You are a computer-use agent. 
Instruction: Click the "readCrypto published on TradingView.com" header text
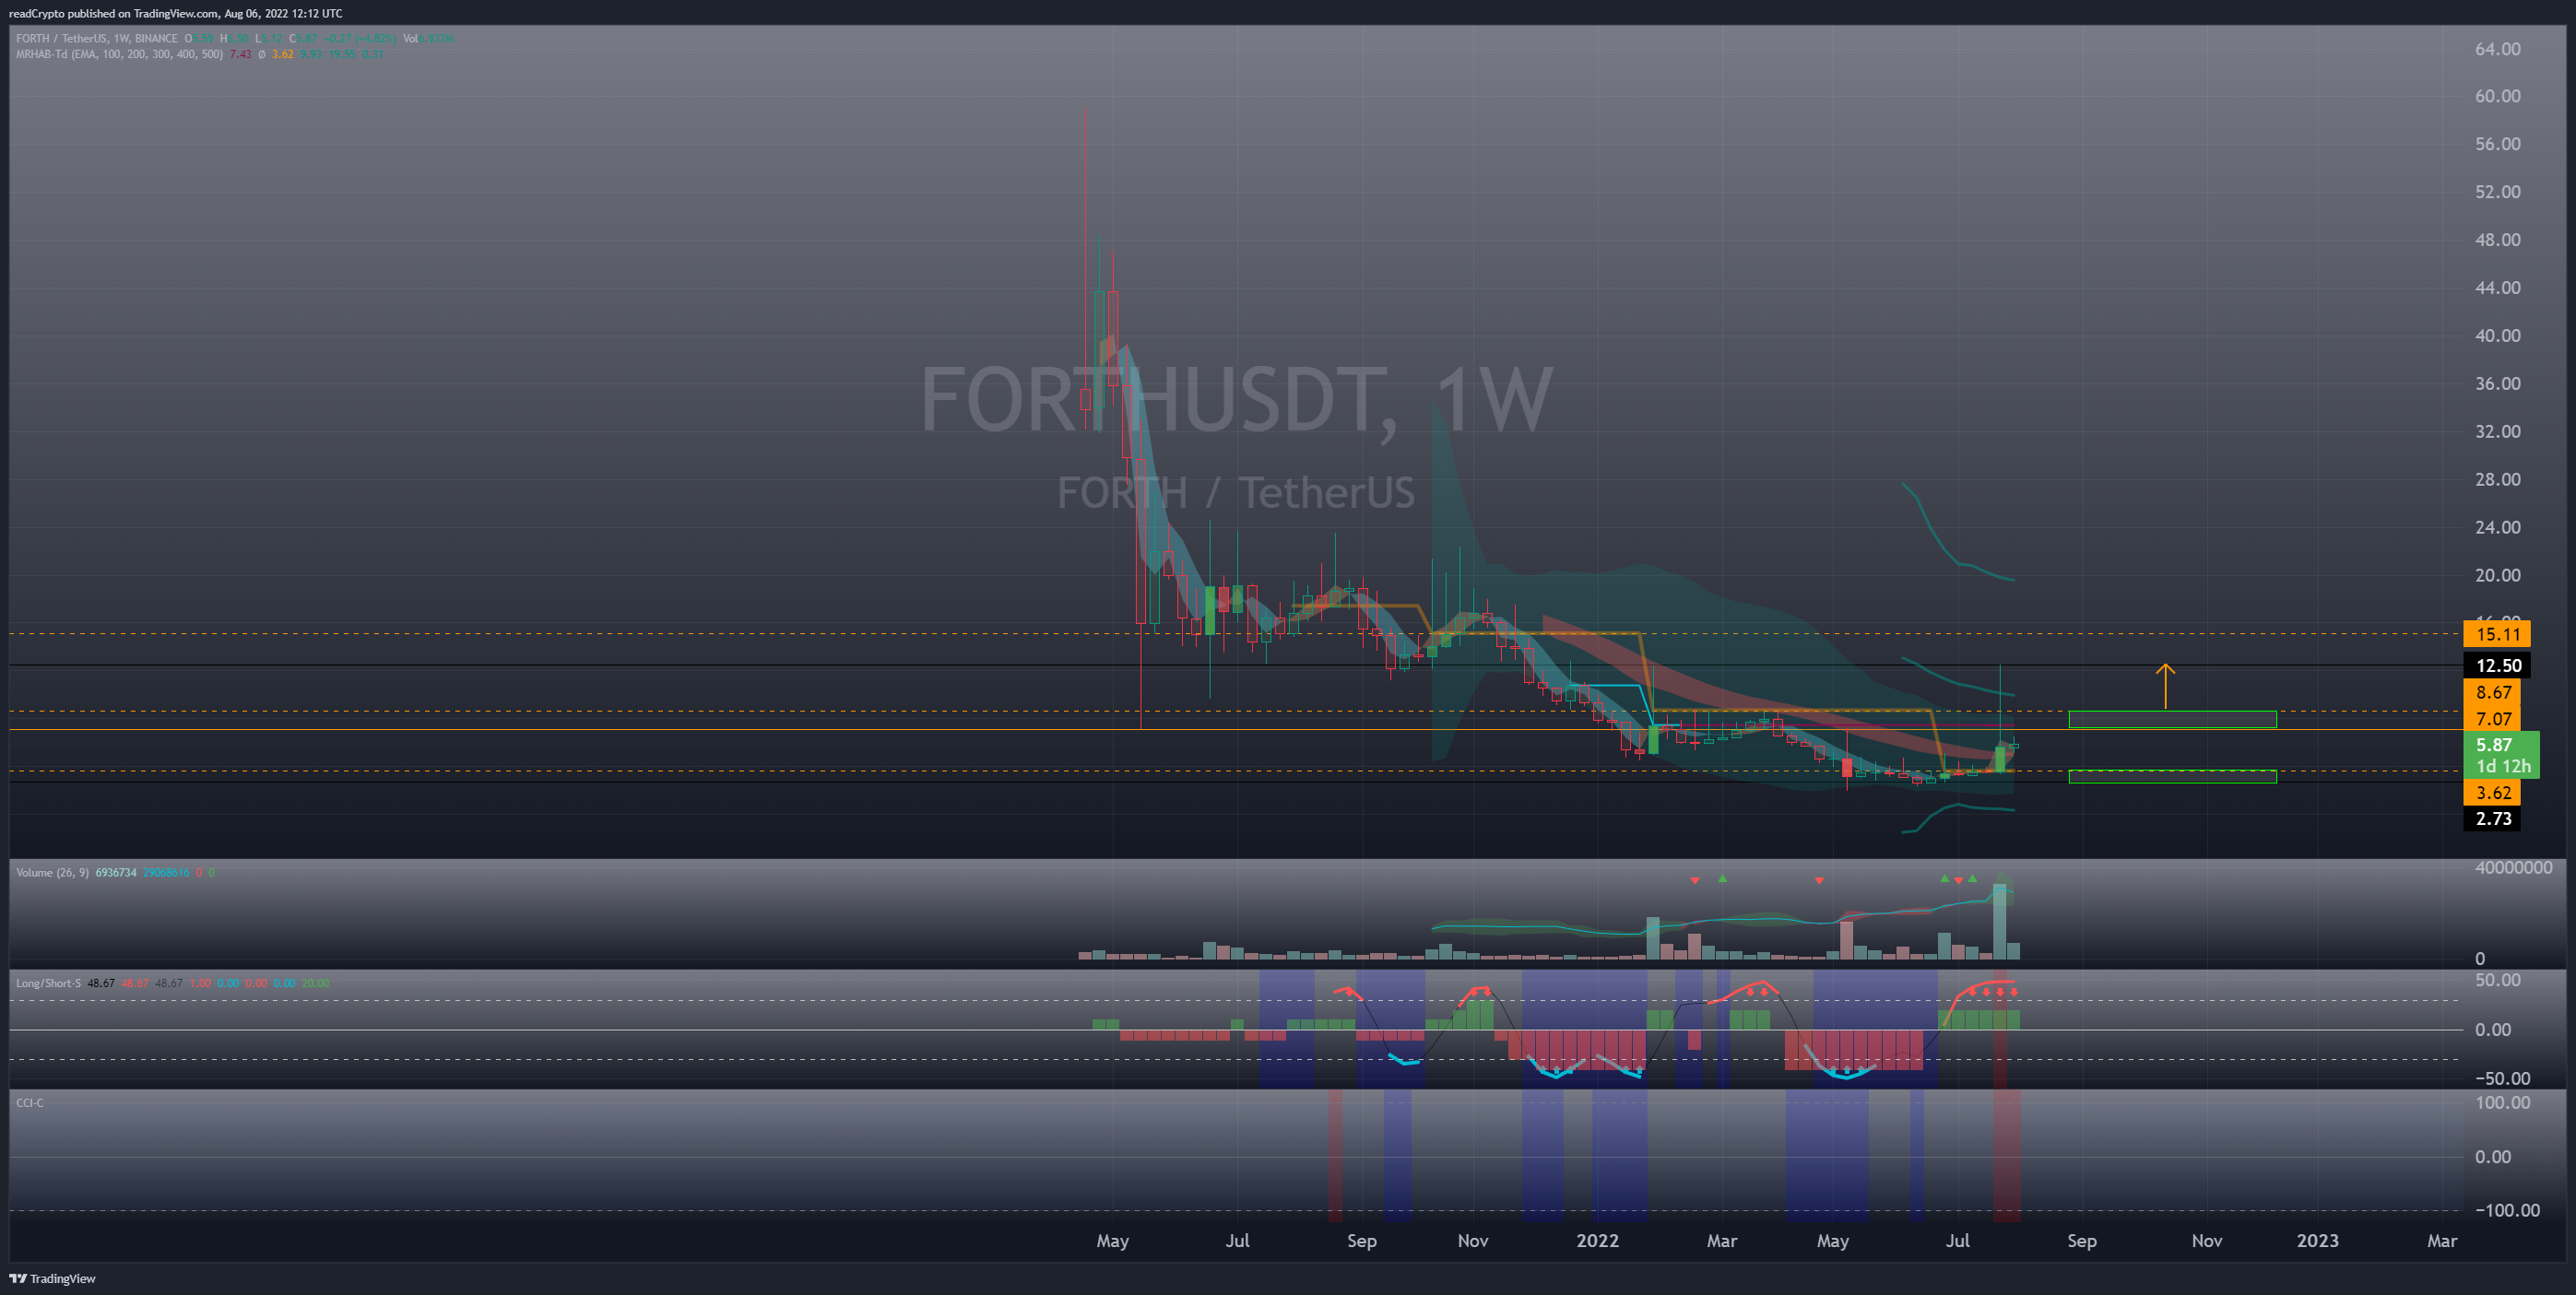click(113, 13)
